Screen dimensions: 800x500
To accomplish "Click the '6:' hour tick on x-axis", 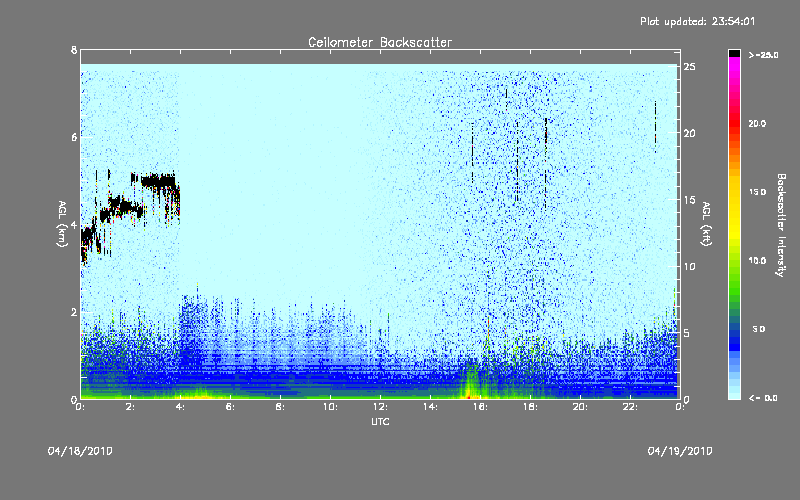I will [231, 407].
